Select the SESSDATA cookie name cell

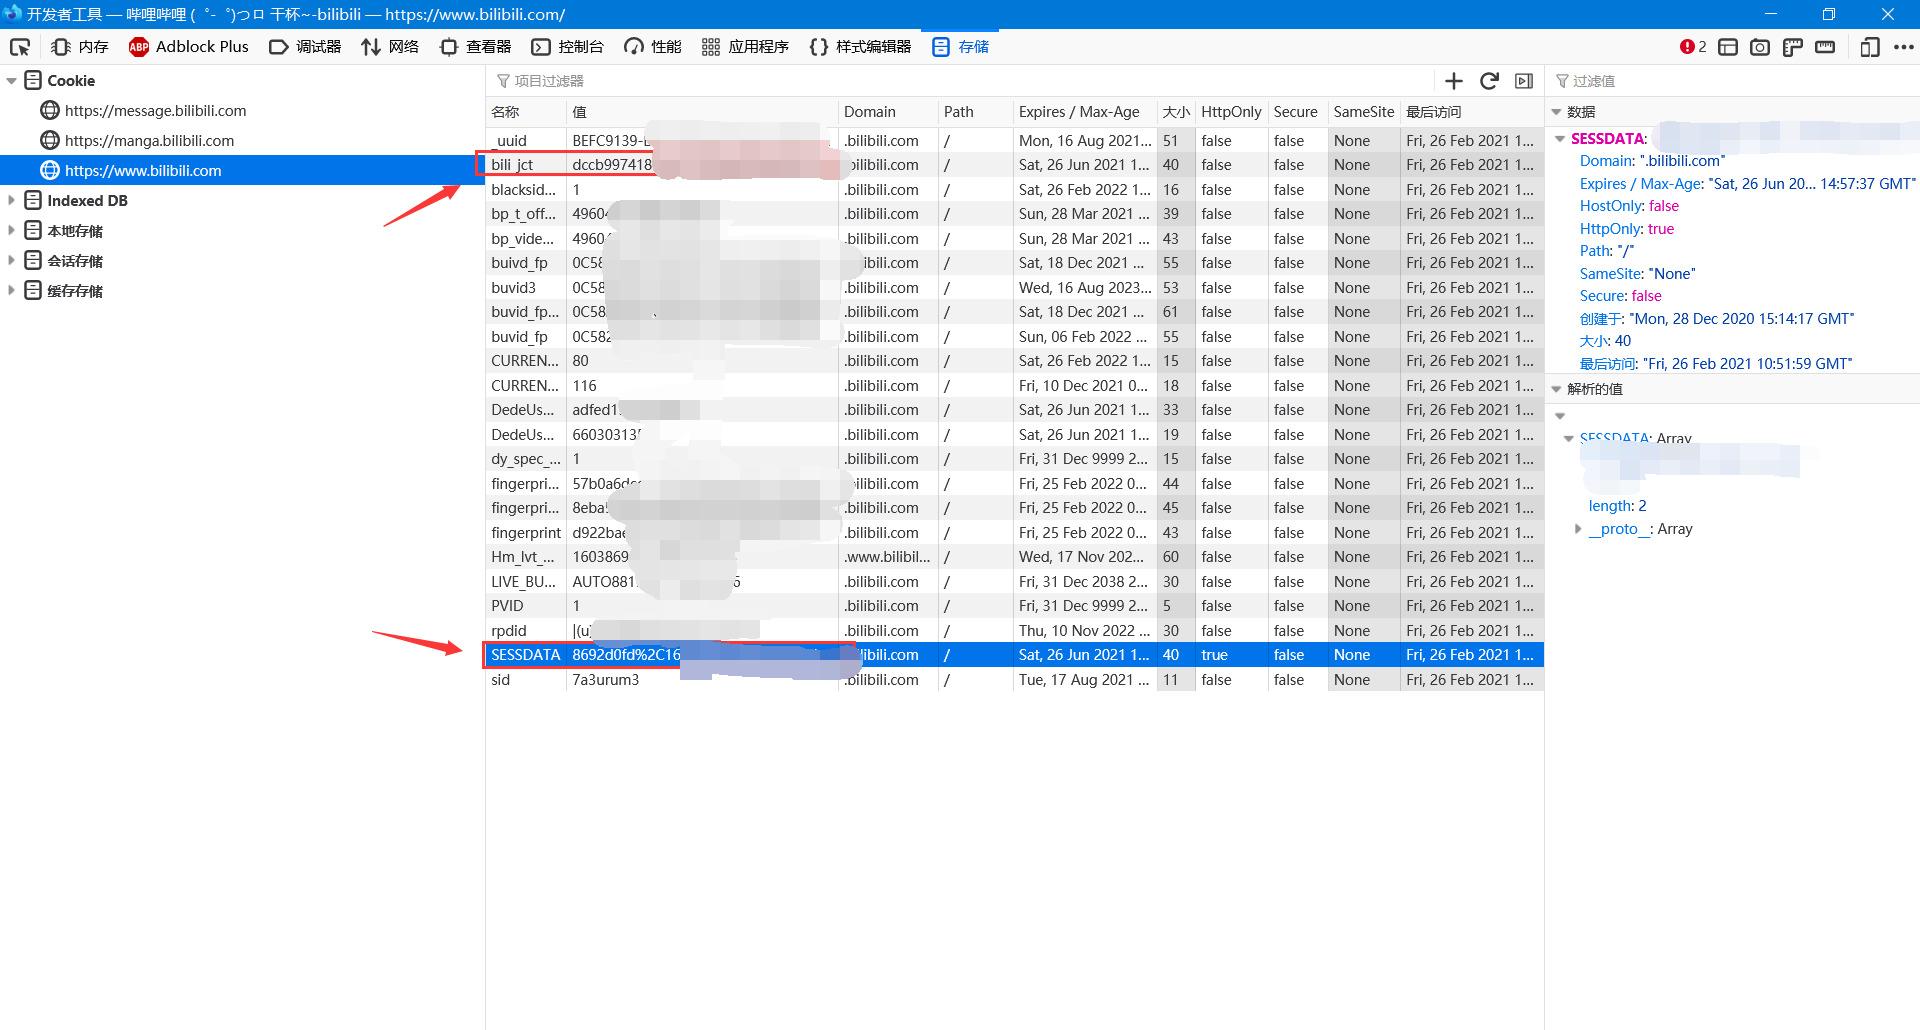tap(526, 655)
